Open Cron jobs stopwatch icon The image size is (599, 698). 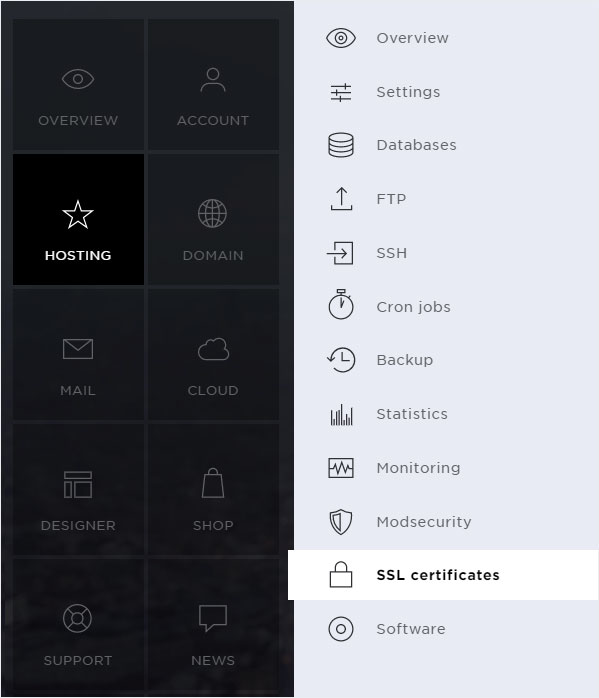click(341, 304)
